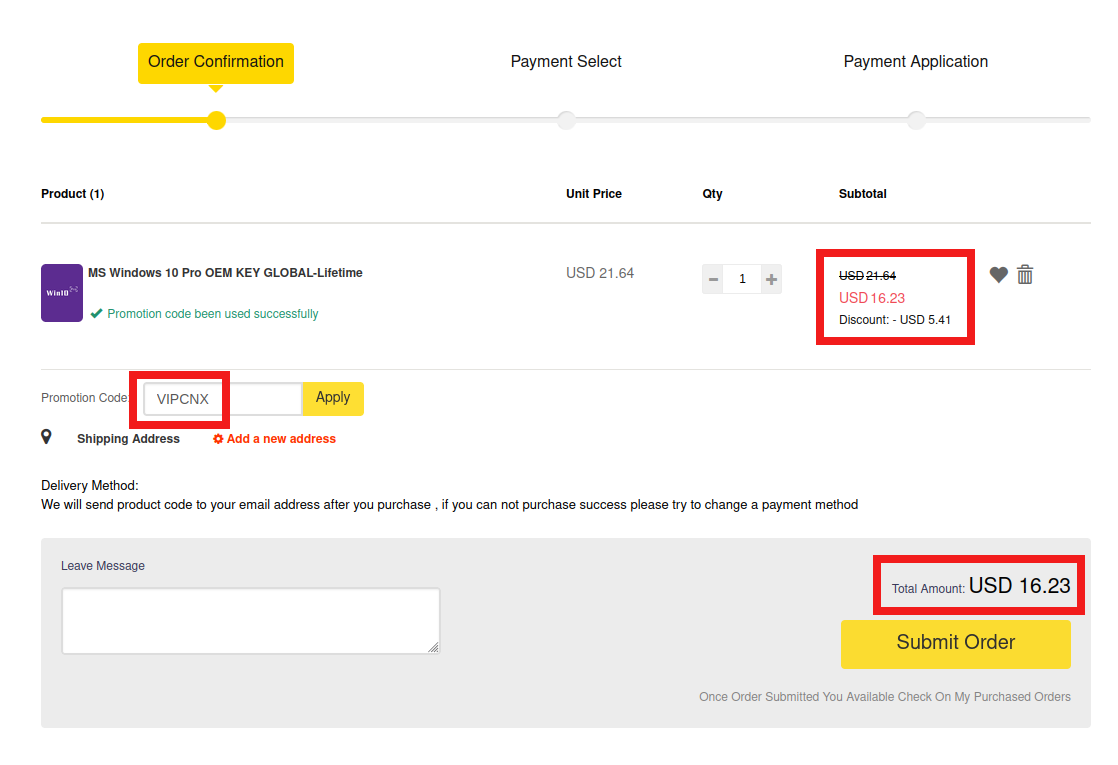Click the Qty column header
This screenshot has height=765, width=1118.
coord(712,194)
